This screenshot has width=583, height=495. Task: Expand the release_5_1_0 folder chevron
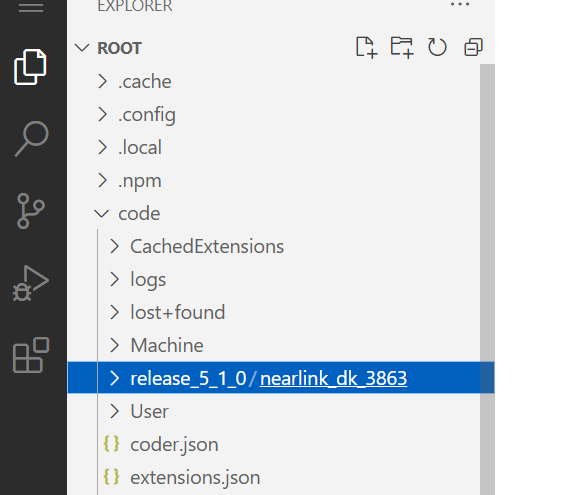point(115,378)
